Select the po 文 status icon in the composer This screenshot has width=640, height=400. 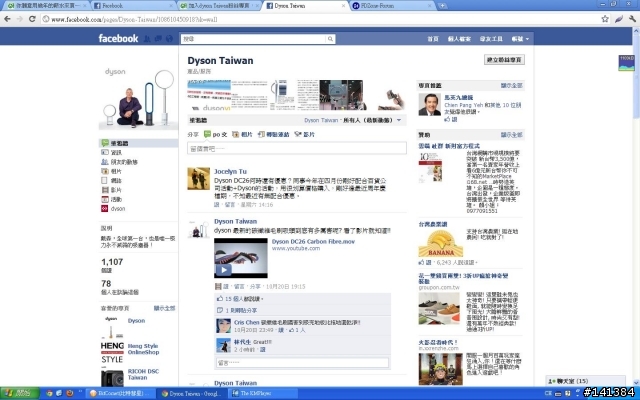(x=207, y=134)
